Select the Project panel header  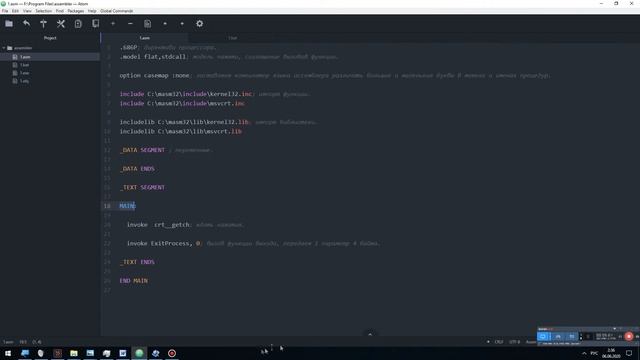coord(50,38)
